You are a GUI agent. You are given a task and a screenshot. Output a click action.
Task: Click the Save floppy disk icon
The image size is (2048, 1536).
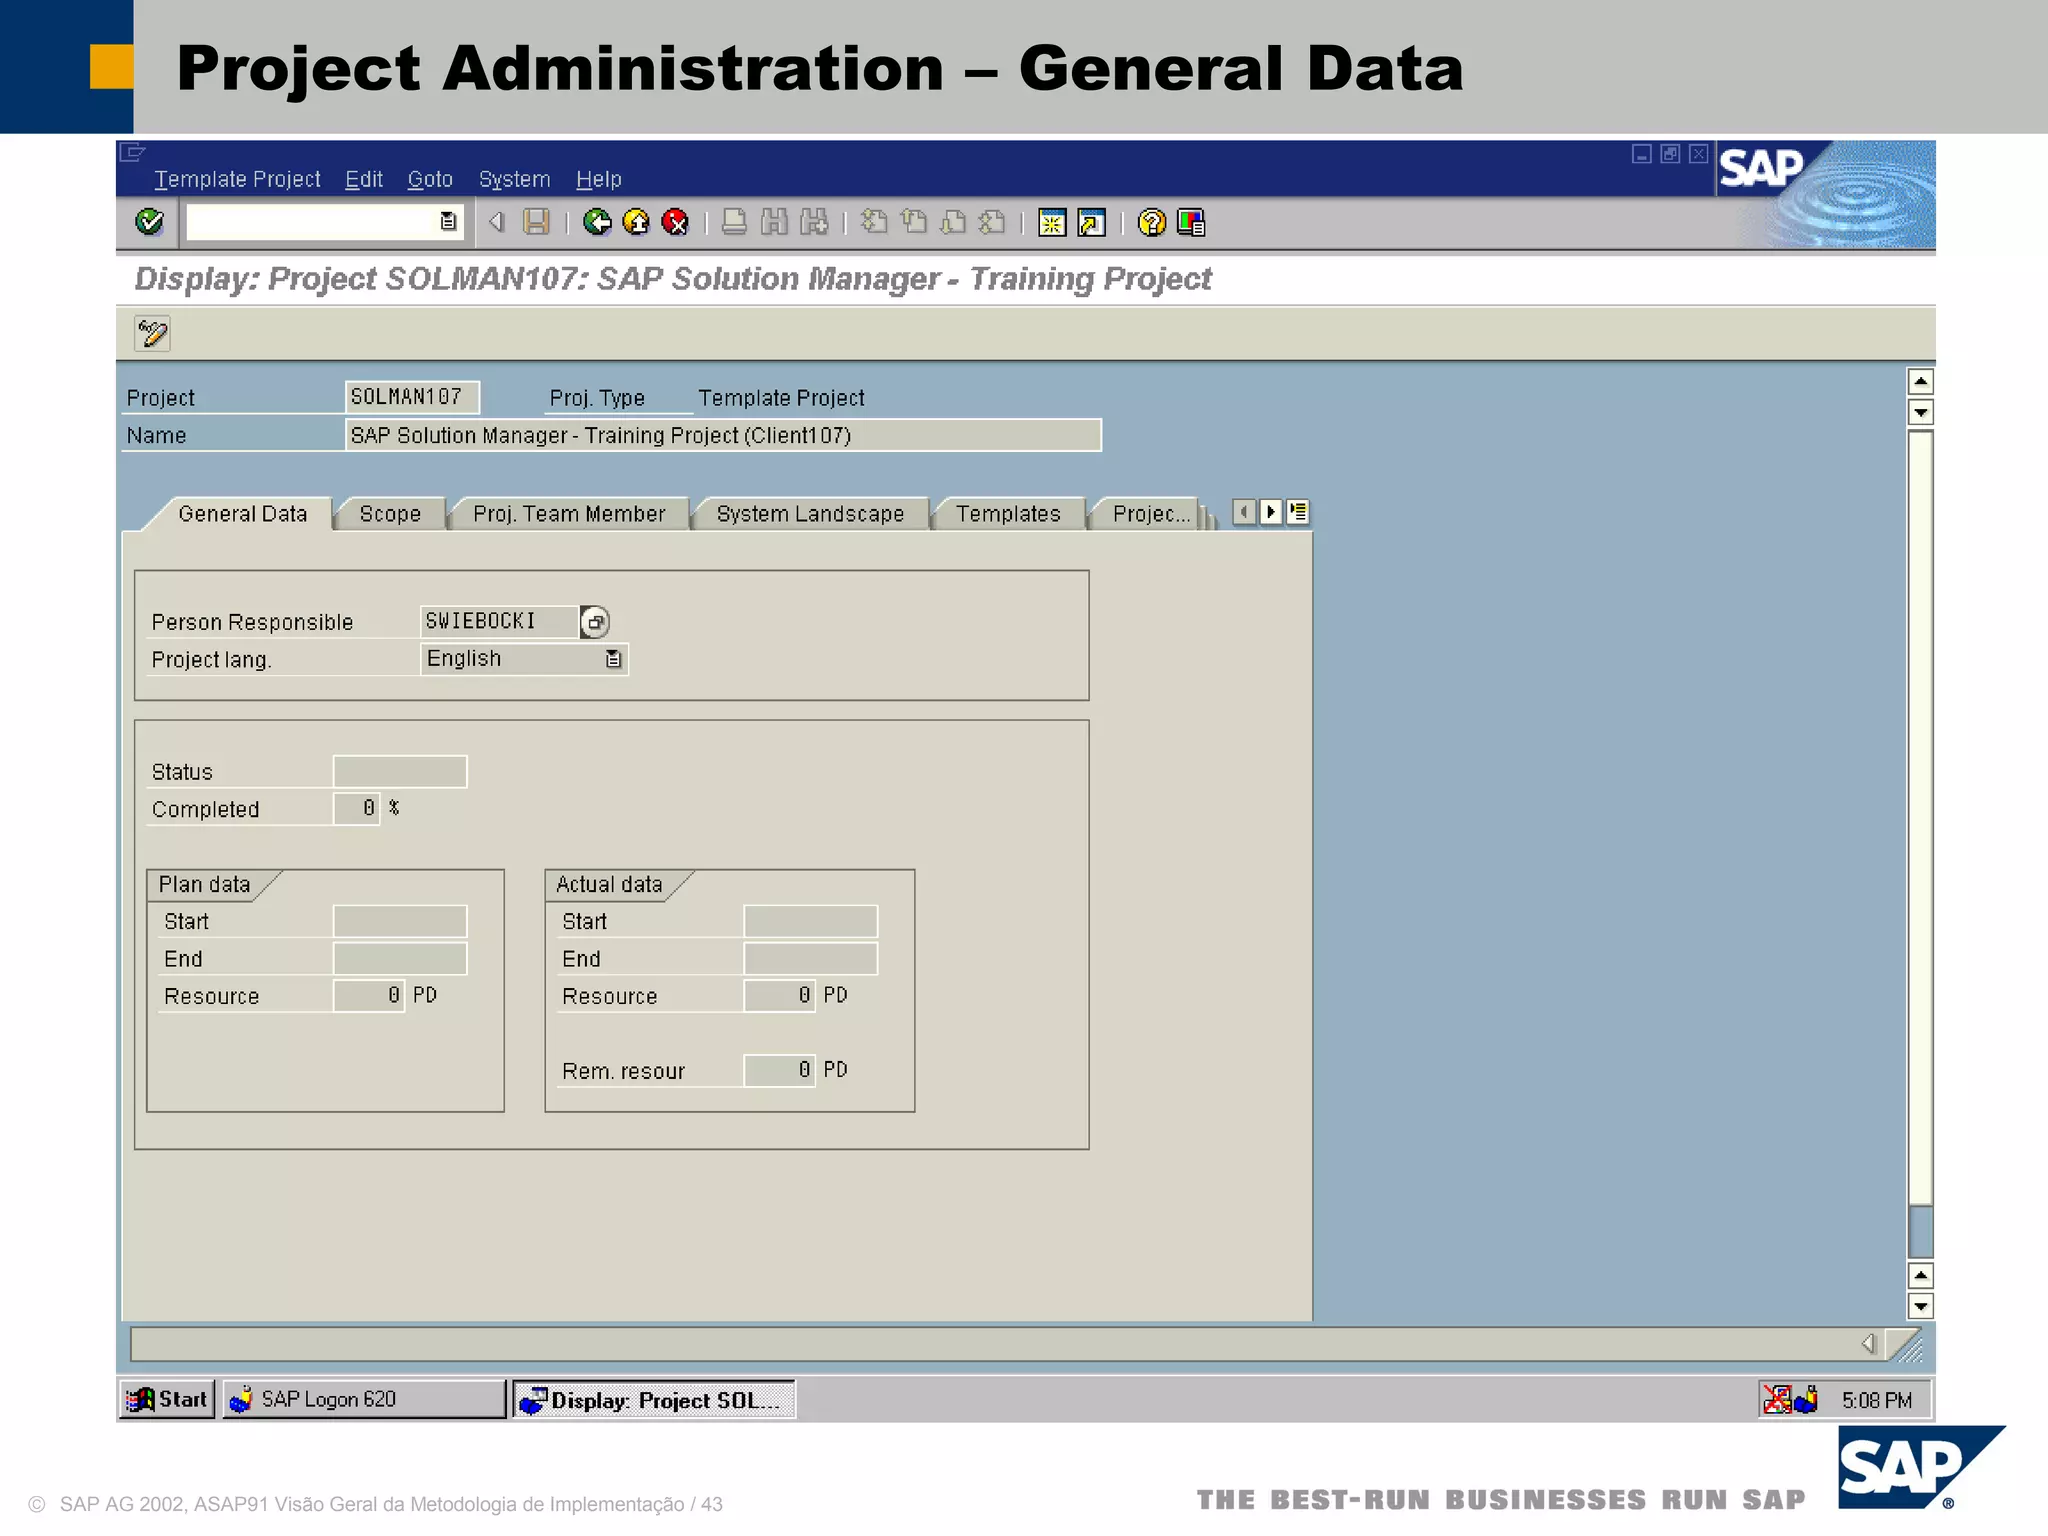(x=537, y=221)
